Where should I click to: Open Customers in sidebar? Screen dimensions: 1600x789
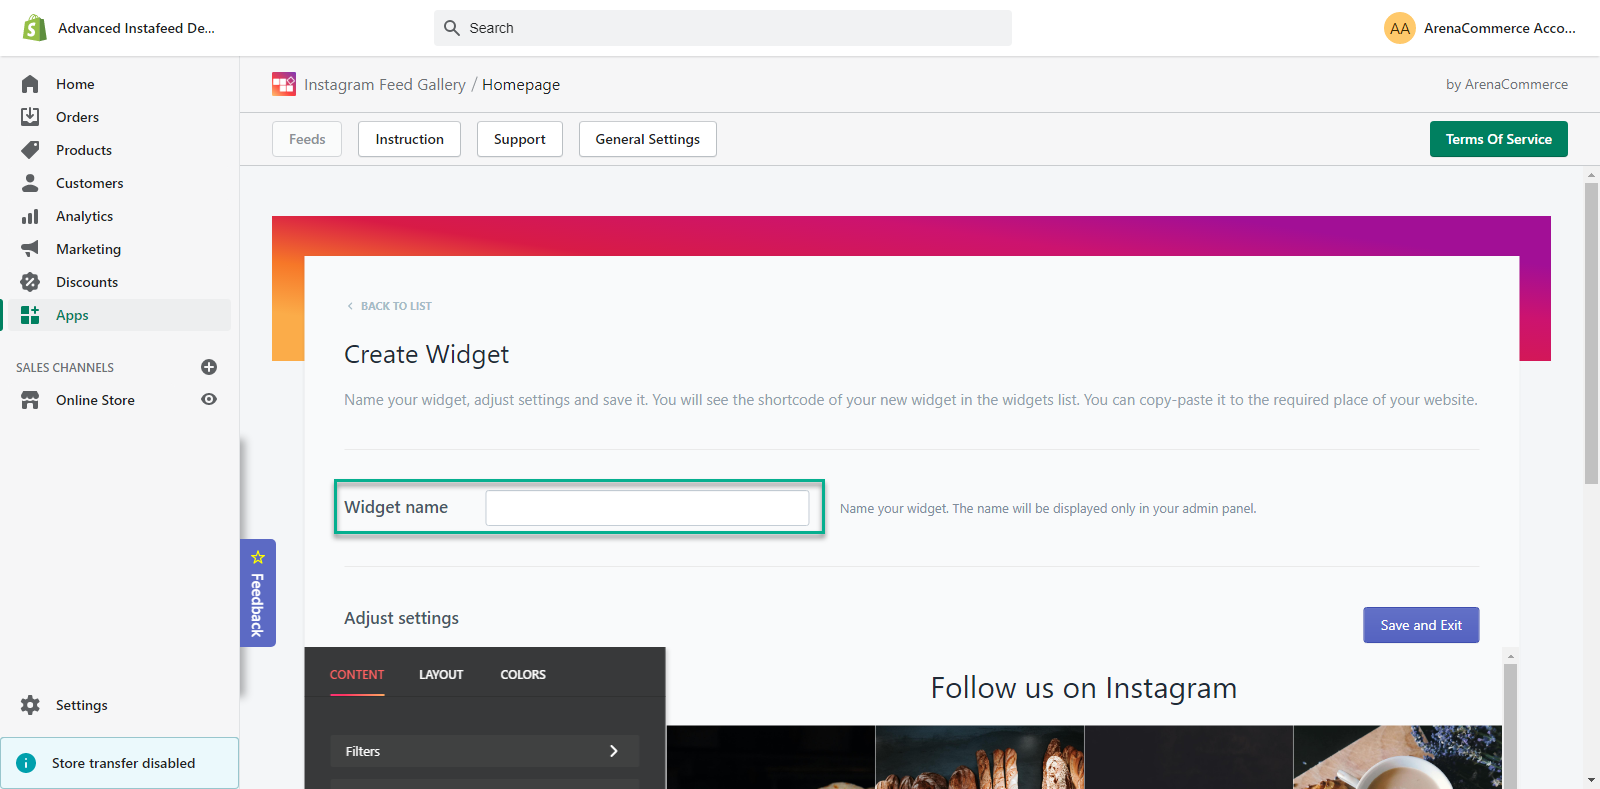tap(90, 183)
